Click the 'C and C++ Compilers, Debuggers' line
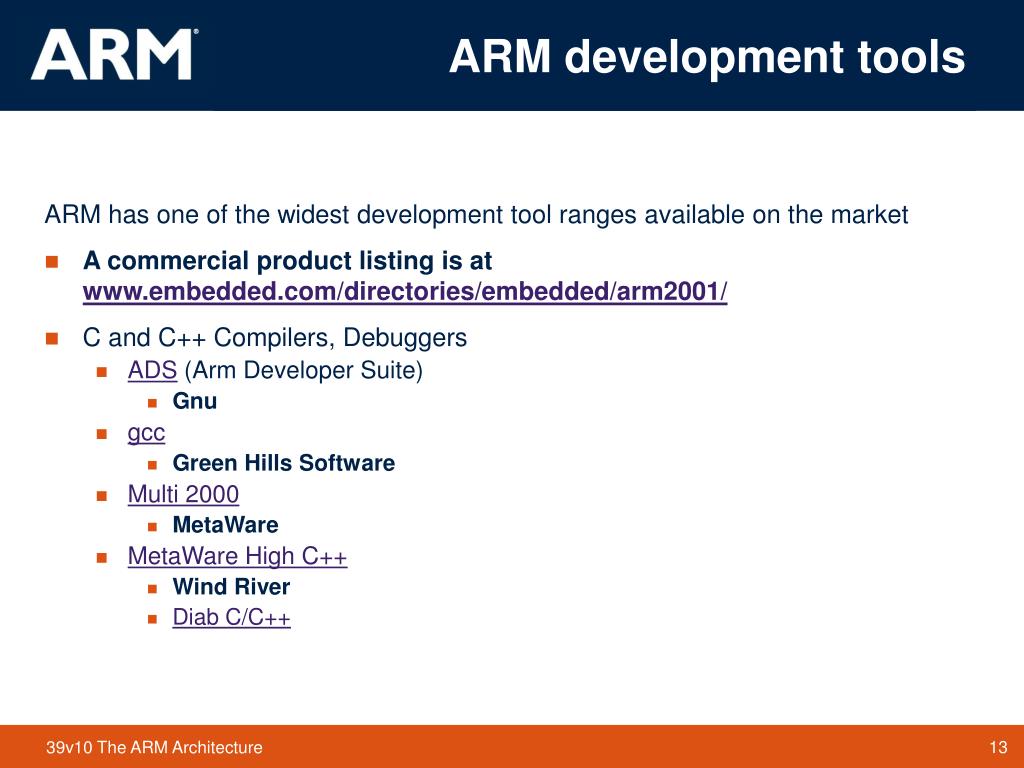Viewport: 1024px width, 768px height. [x=275, y=338]
